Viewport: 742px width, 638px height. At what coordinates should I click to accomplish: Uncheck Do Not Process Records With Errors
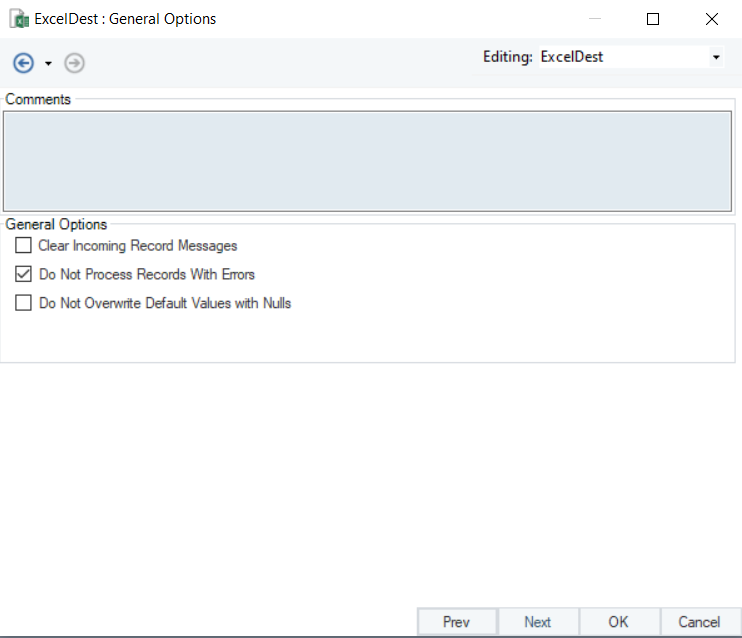point(24,274)
